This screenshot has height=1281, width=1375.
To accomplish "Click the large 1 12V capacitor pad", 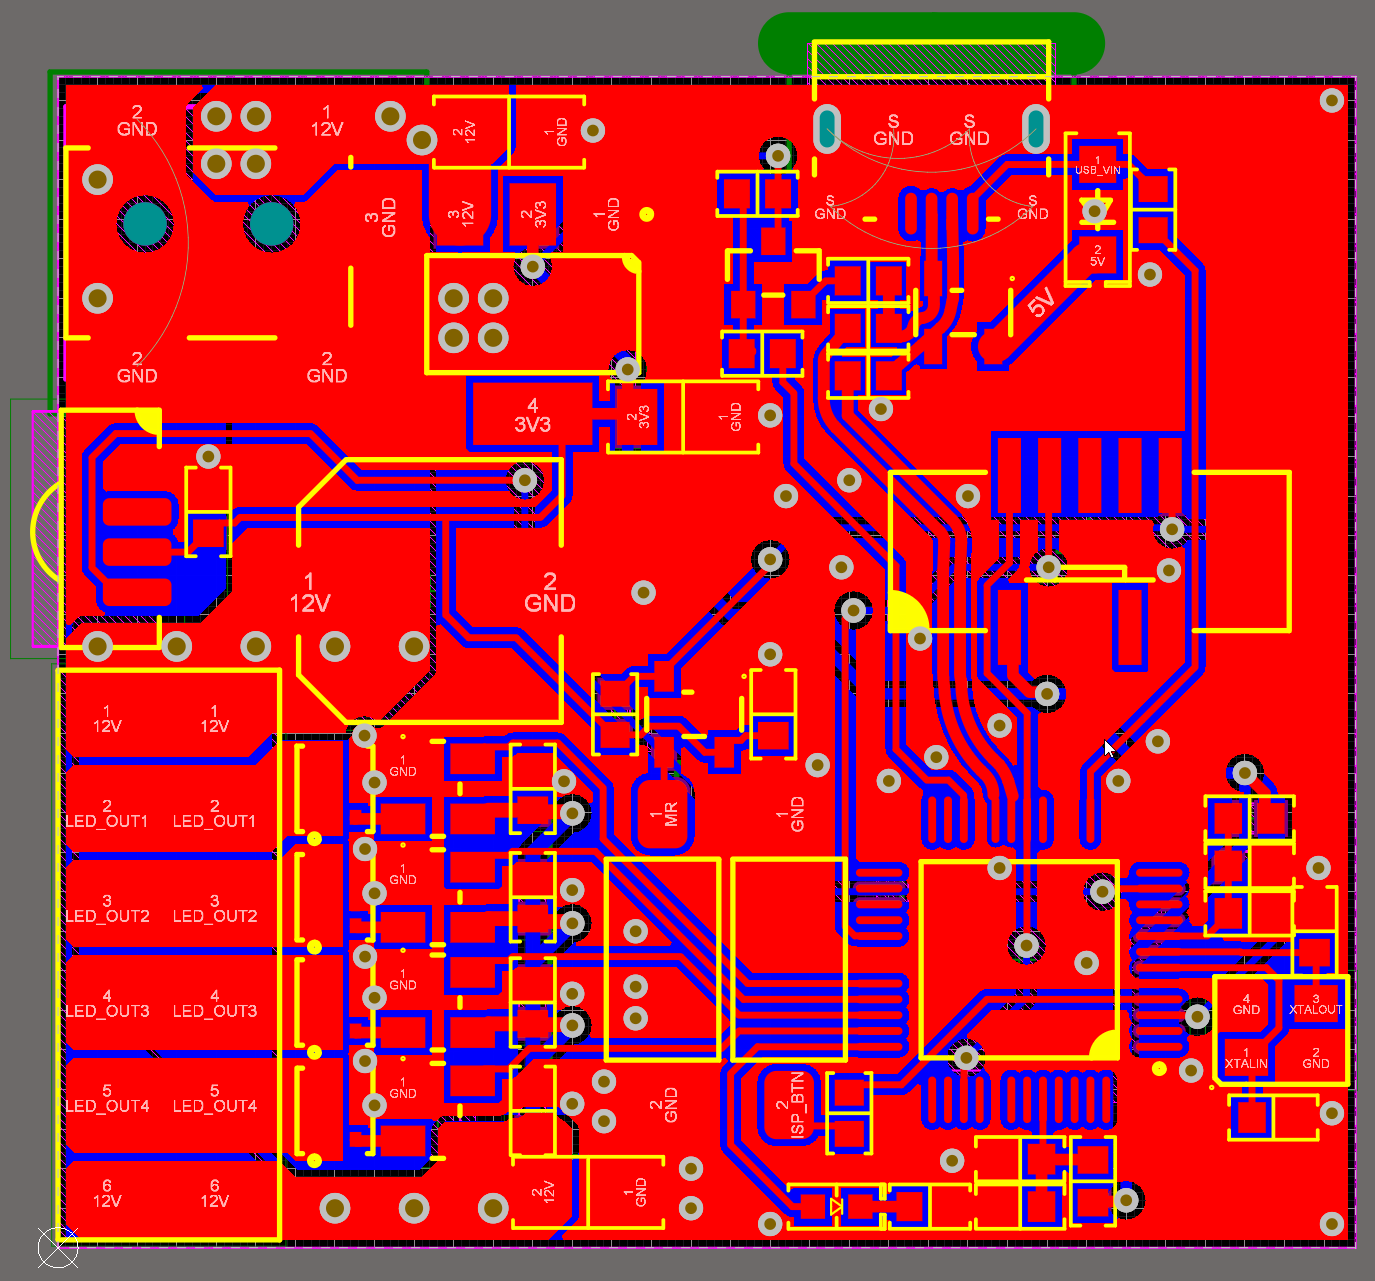I will click(309, 594).
